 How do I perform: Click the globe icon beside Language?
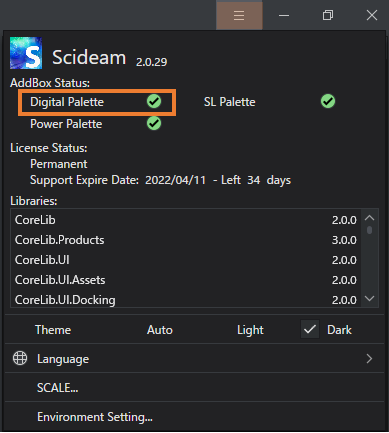[20, 358]
